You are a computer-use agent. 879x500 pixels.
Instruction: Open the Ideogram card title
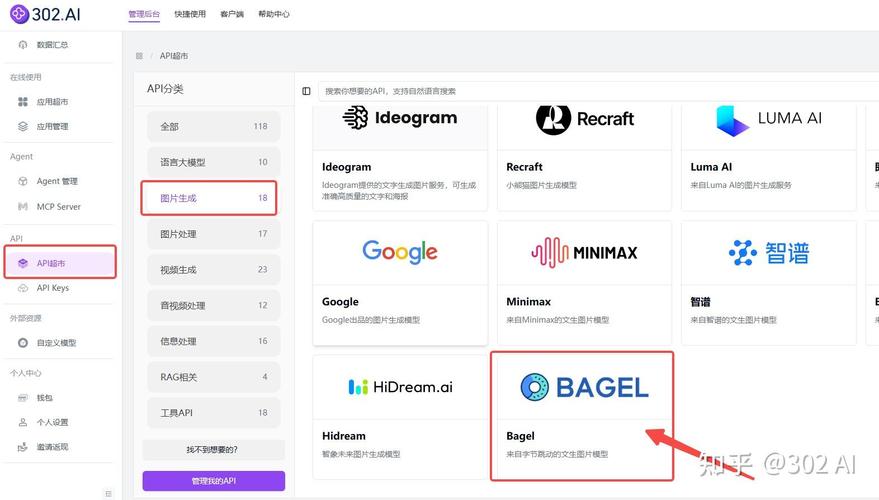click(x=346, y=167)
